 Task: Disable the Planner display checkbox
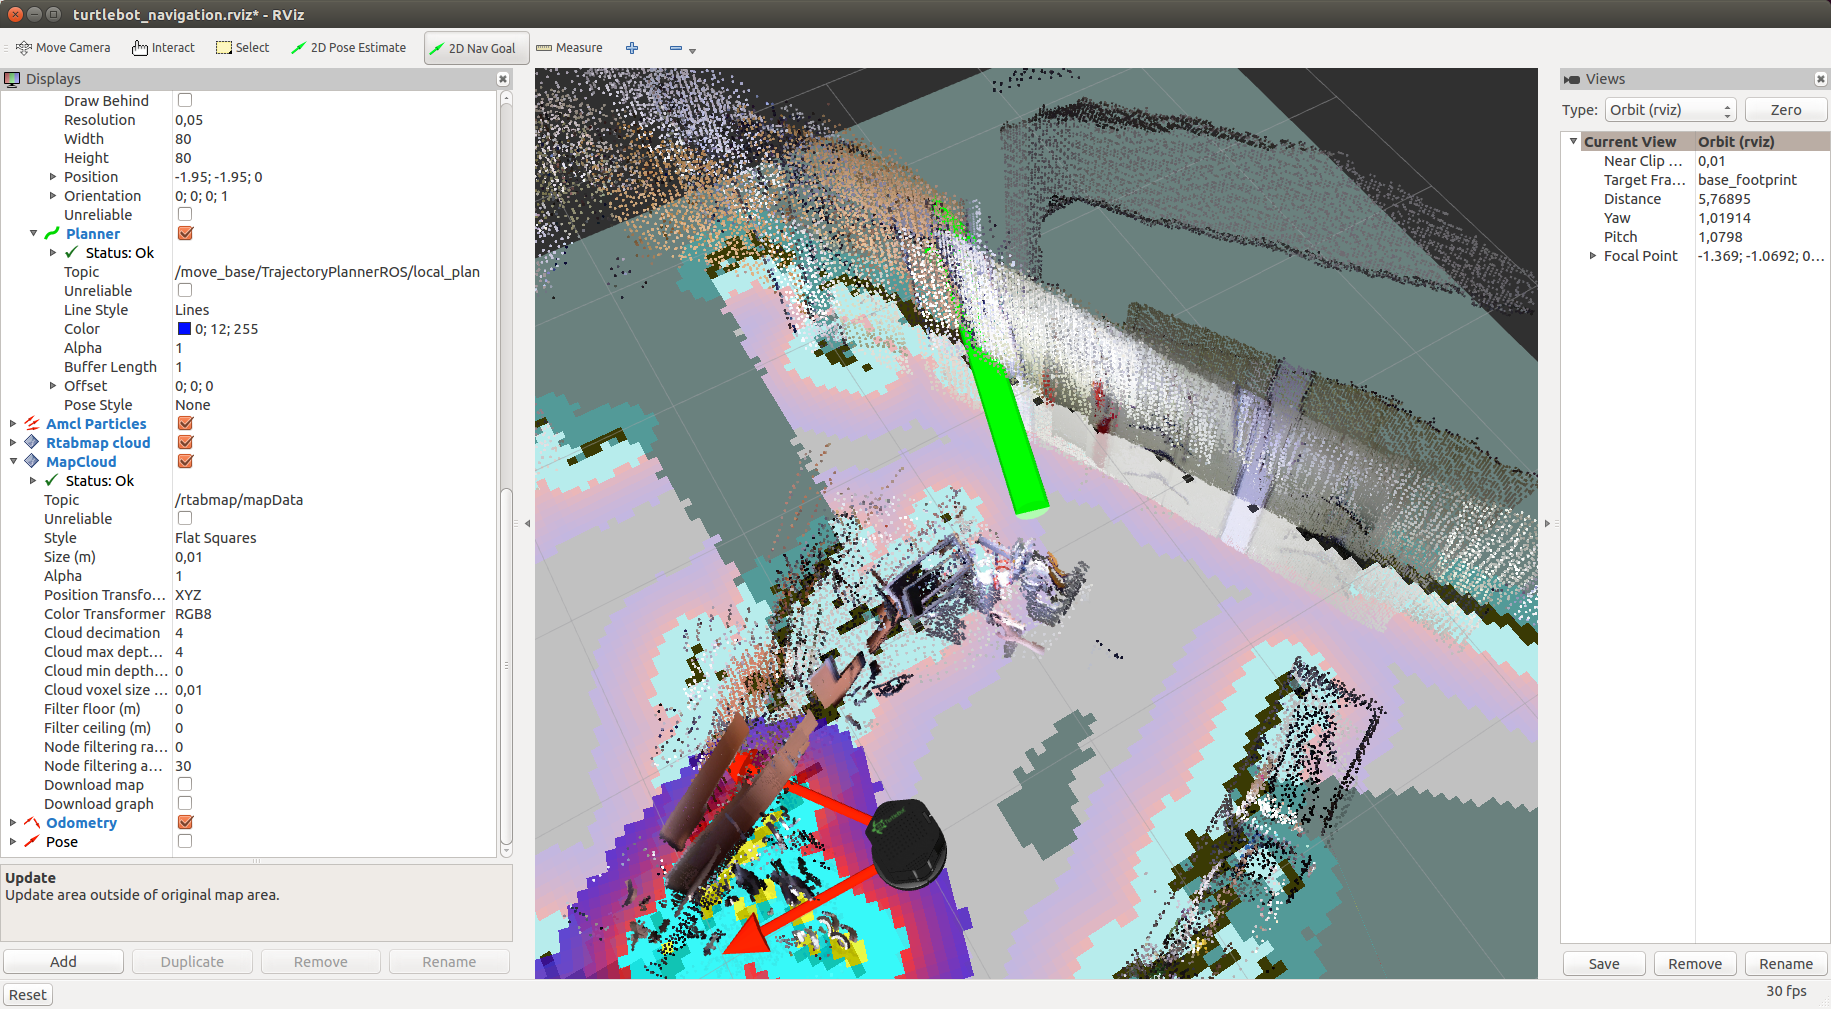[x=185, y=233]
